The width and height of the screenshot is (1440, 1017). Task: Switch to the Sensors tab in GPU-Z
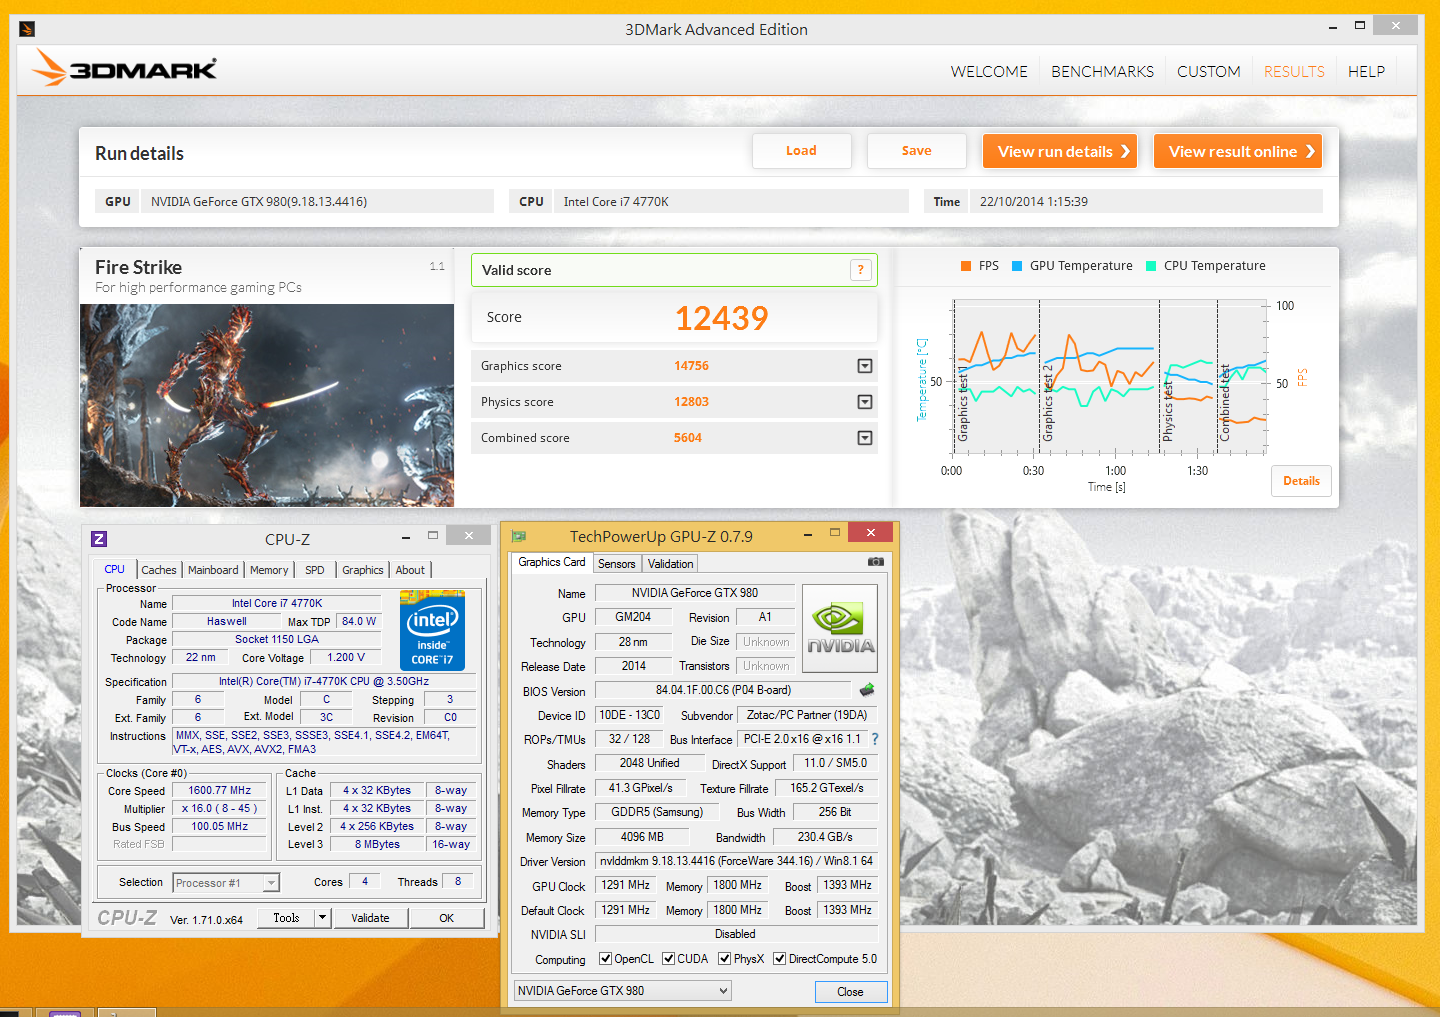pyautogui.click(x=616, y=564)
